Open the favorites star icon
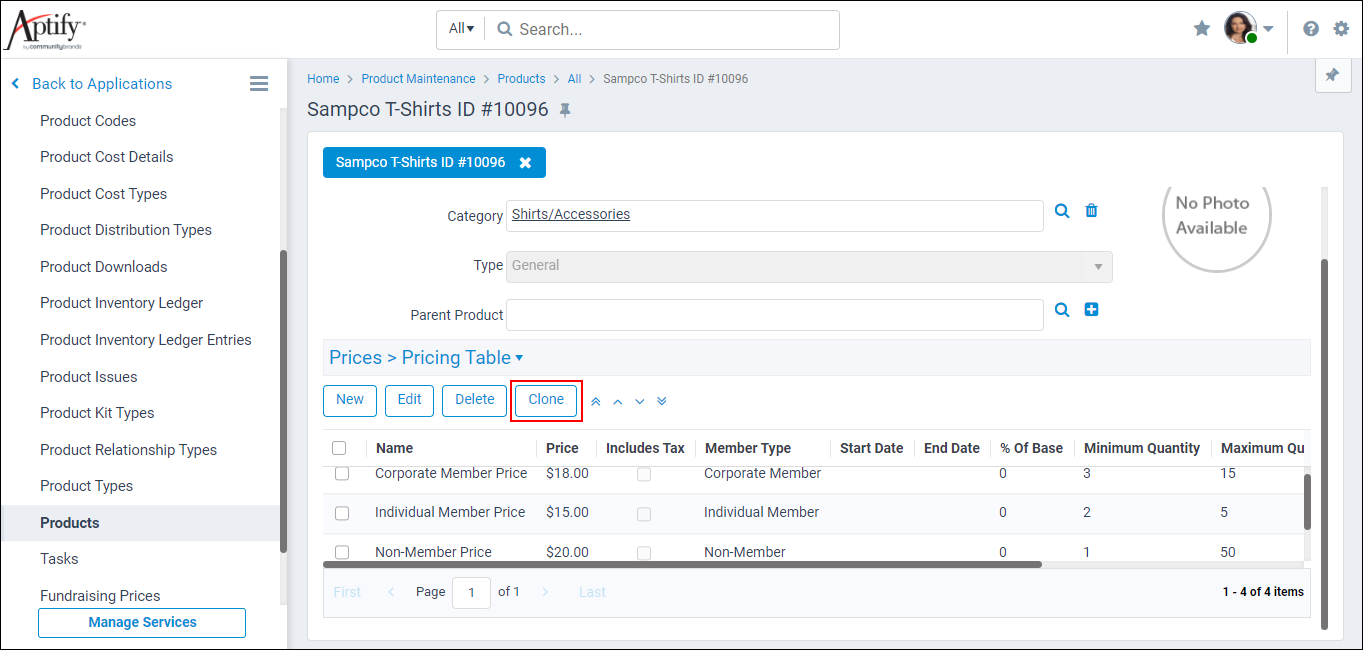Viewport: 1363px width, 650px height. (x=1202, y=29)
